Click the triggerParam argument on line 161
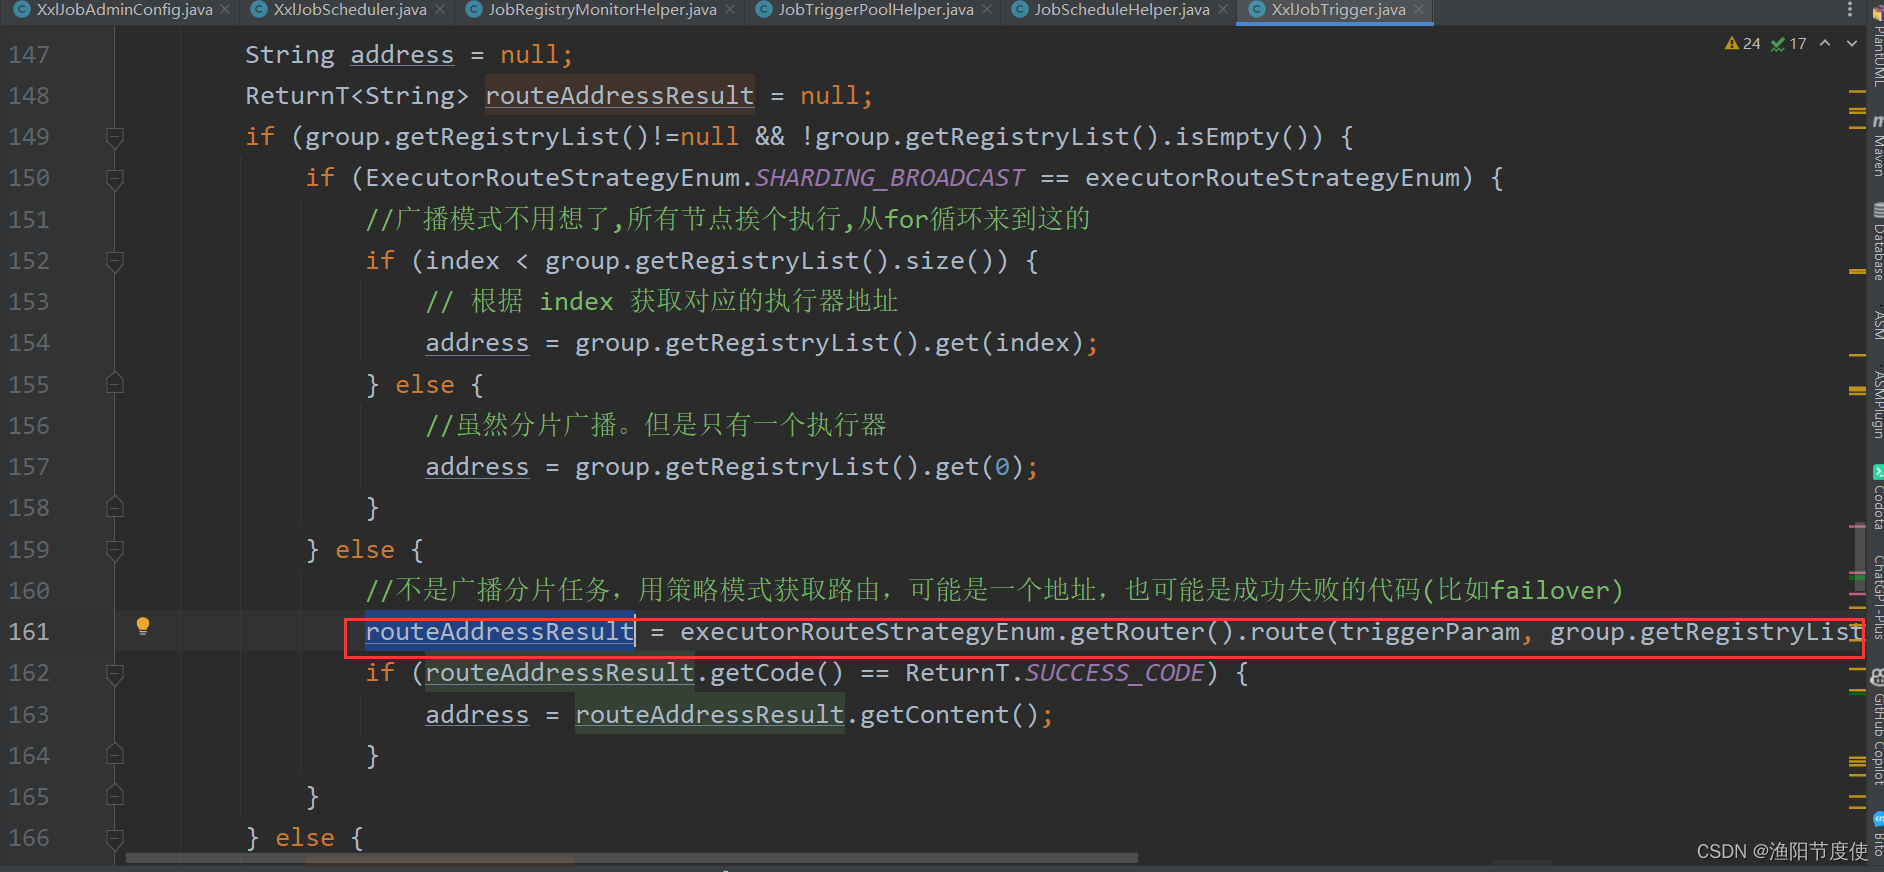The image size is (1884, 872). [x=1429, y=632]
